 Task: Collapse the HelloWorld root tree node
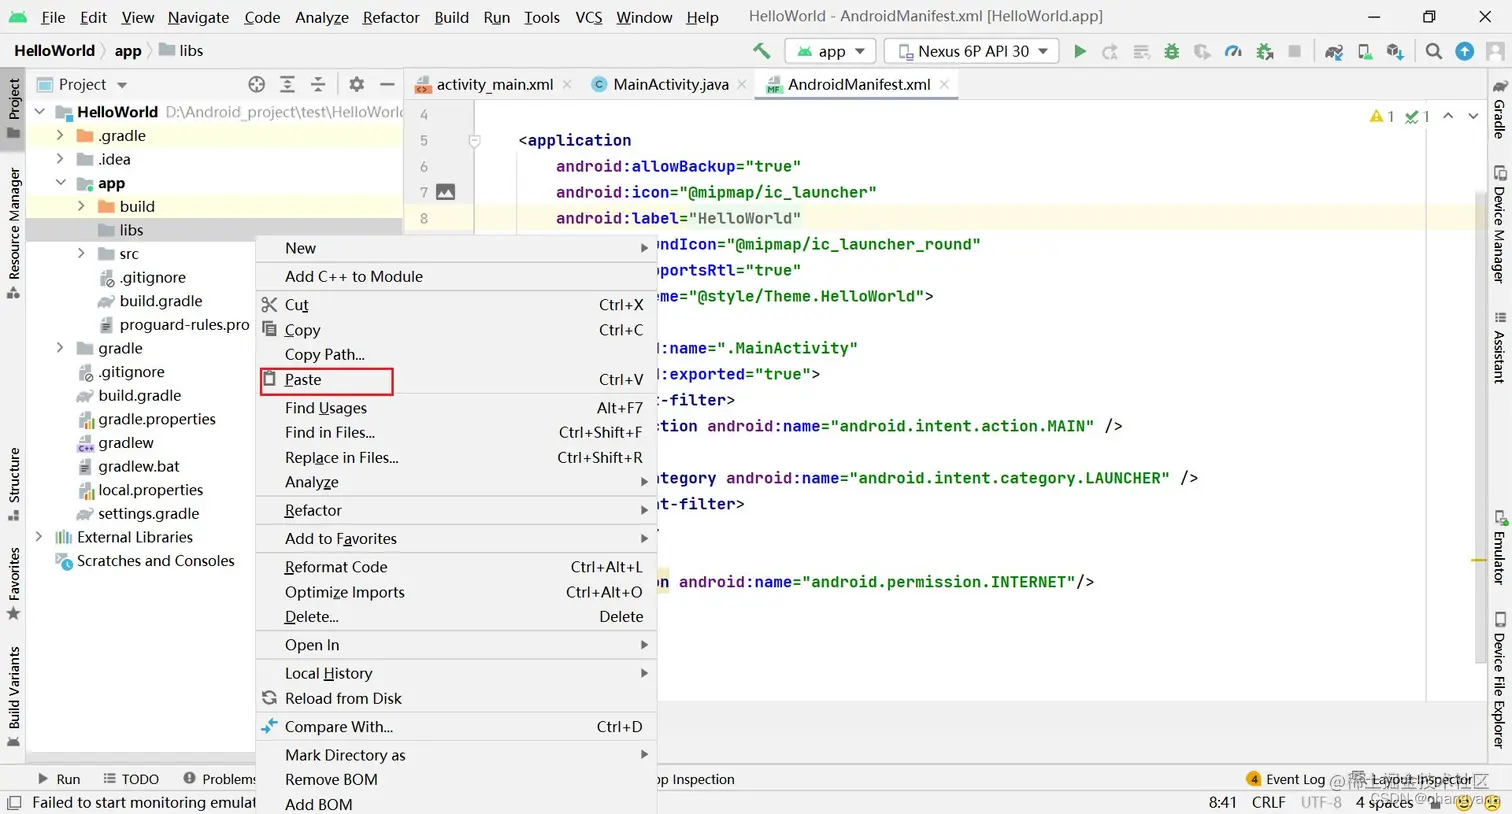pyautogui.click(x=40, y=112)
